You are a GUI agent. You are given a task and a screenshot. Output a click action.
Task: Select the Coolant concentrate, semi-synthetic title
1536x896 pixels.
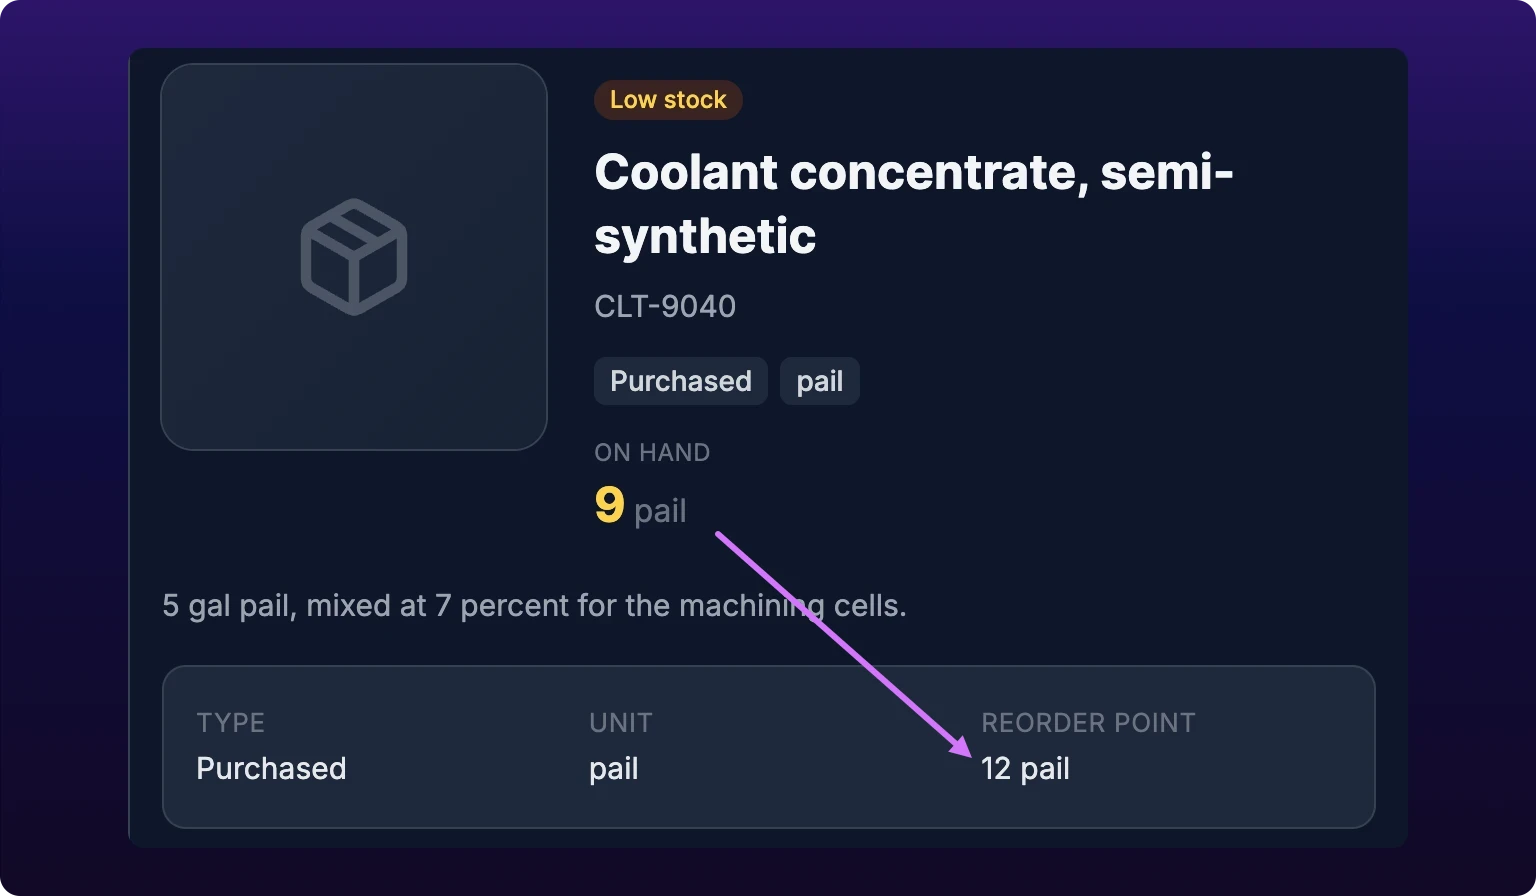[x=913, y=204]
